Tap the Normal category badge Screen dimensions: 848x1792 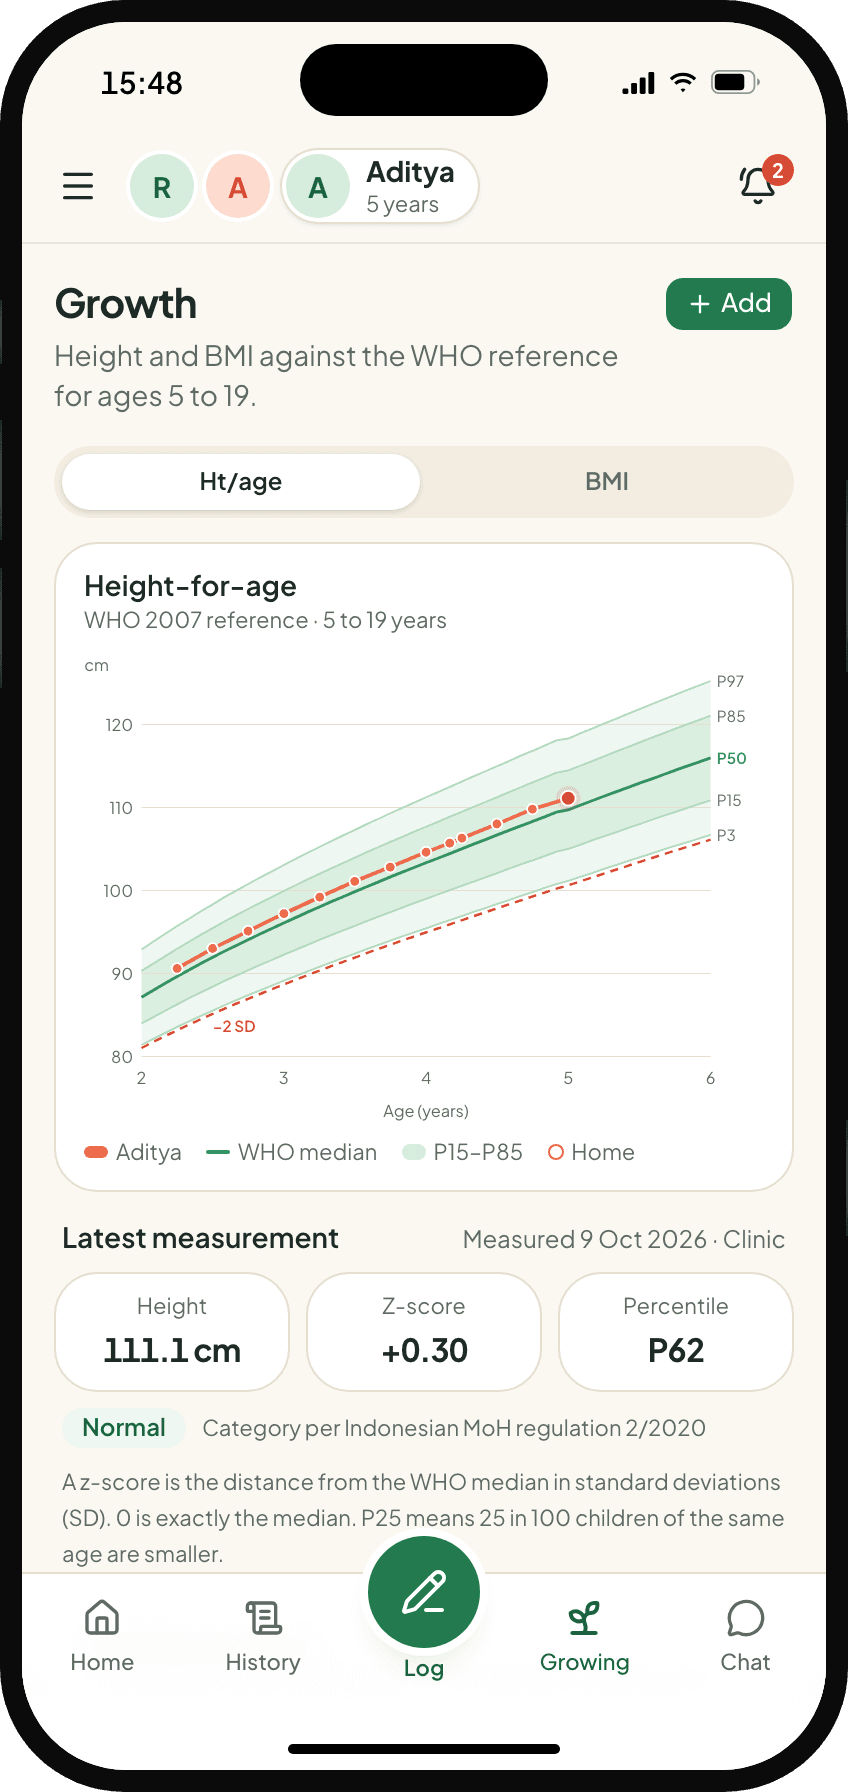point(124,1428)
